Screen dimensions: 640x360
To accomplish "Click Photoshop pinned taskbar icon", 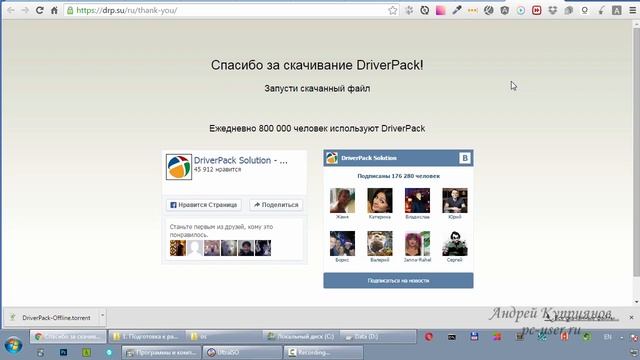I will tap(63, 352).
